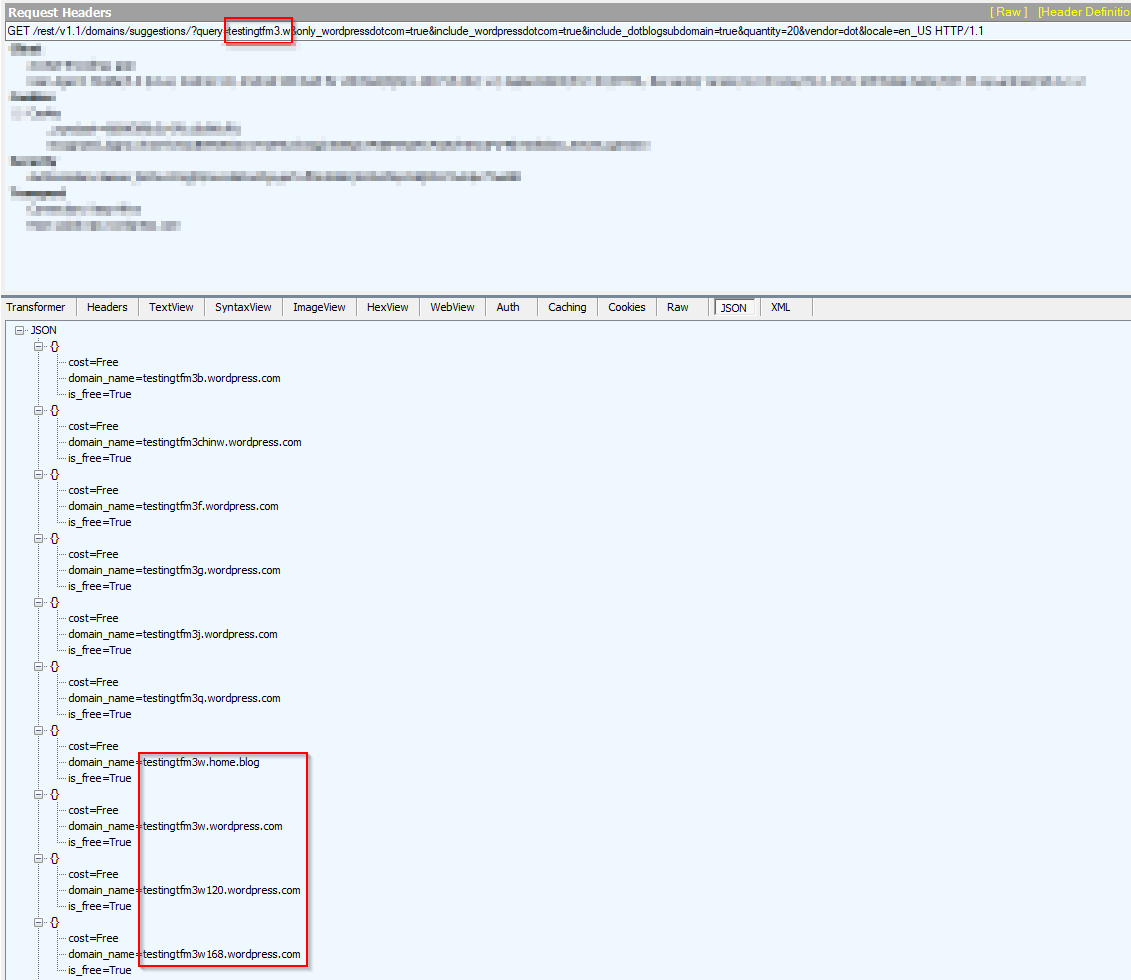Select cost=Free above testingtfm3f domain row
This screenshot has height=980, width=1131.
pyautogui.click(x=93, y=490)
